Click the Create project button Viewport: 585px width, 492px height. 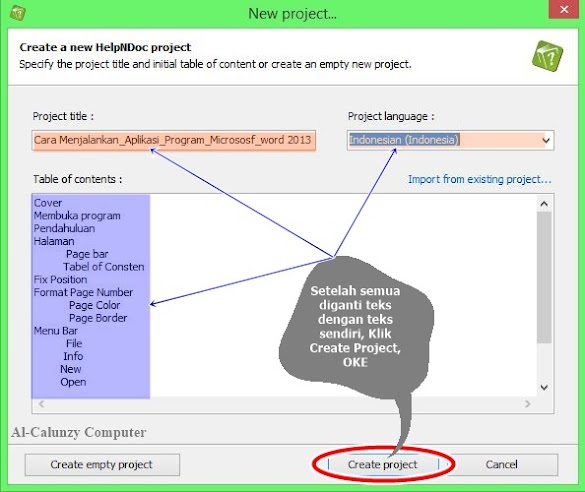pyautogui.click(x=383, y=464)
